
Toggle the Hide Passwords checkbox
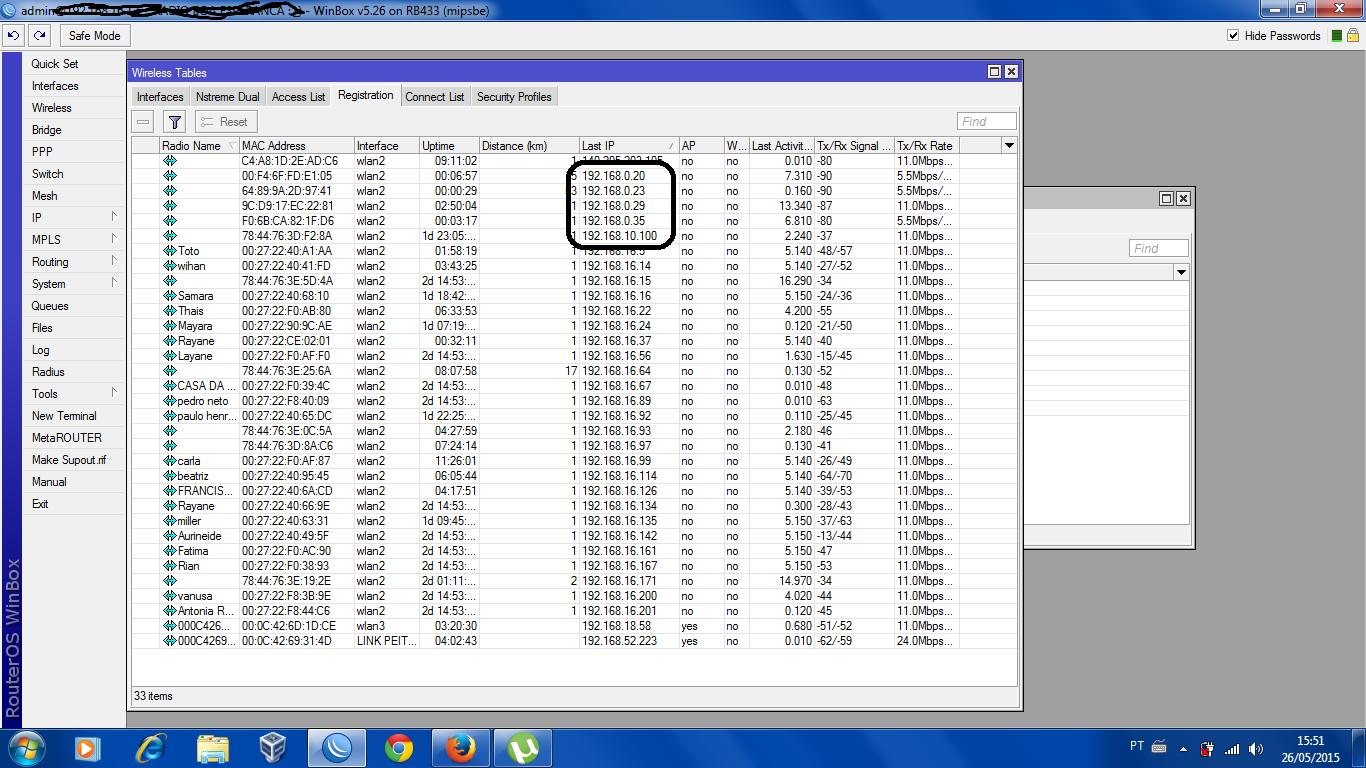(1233, 36)
